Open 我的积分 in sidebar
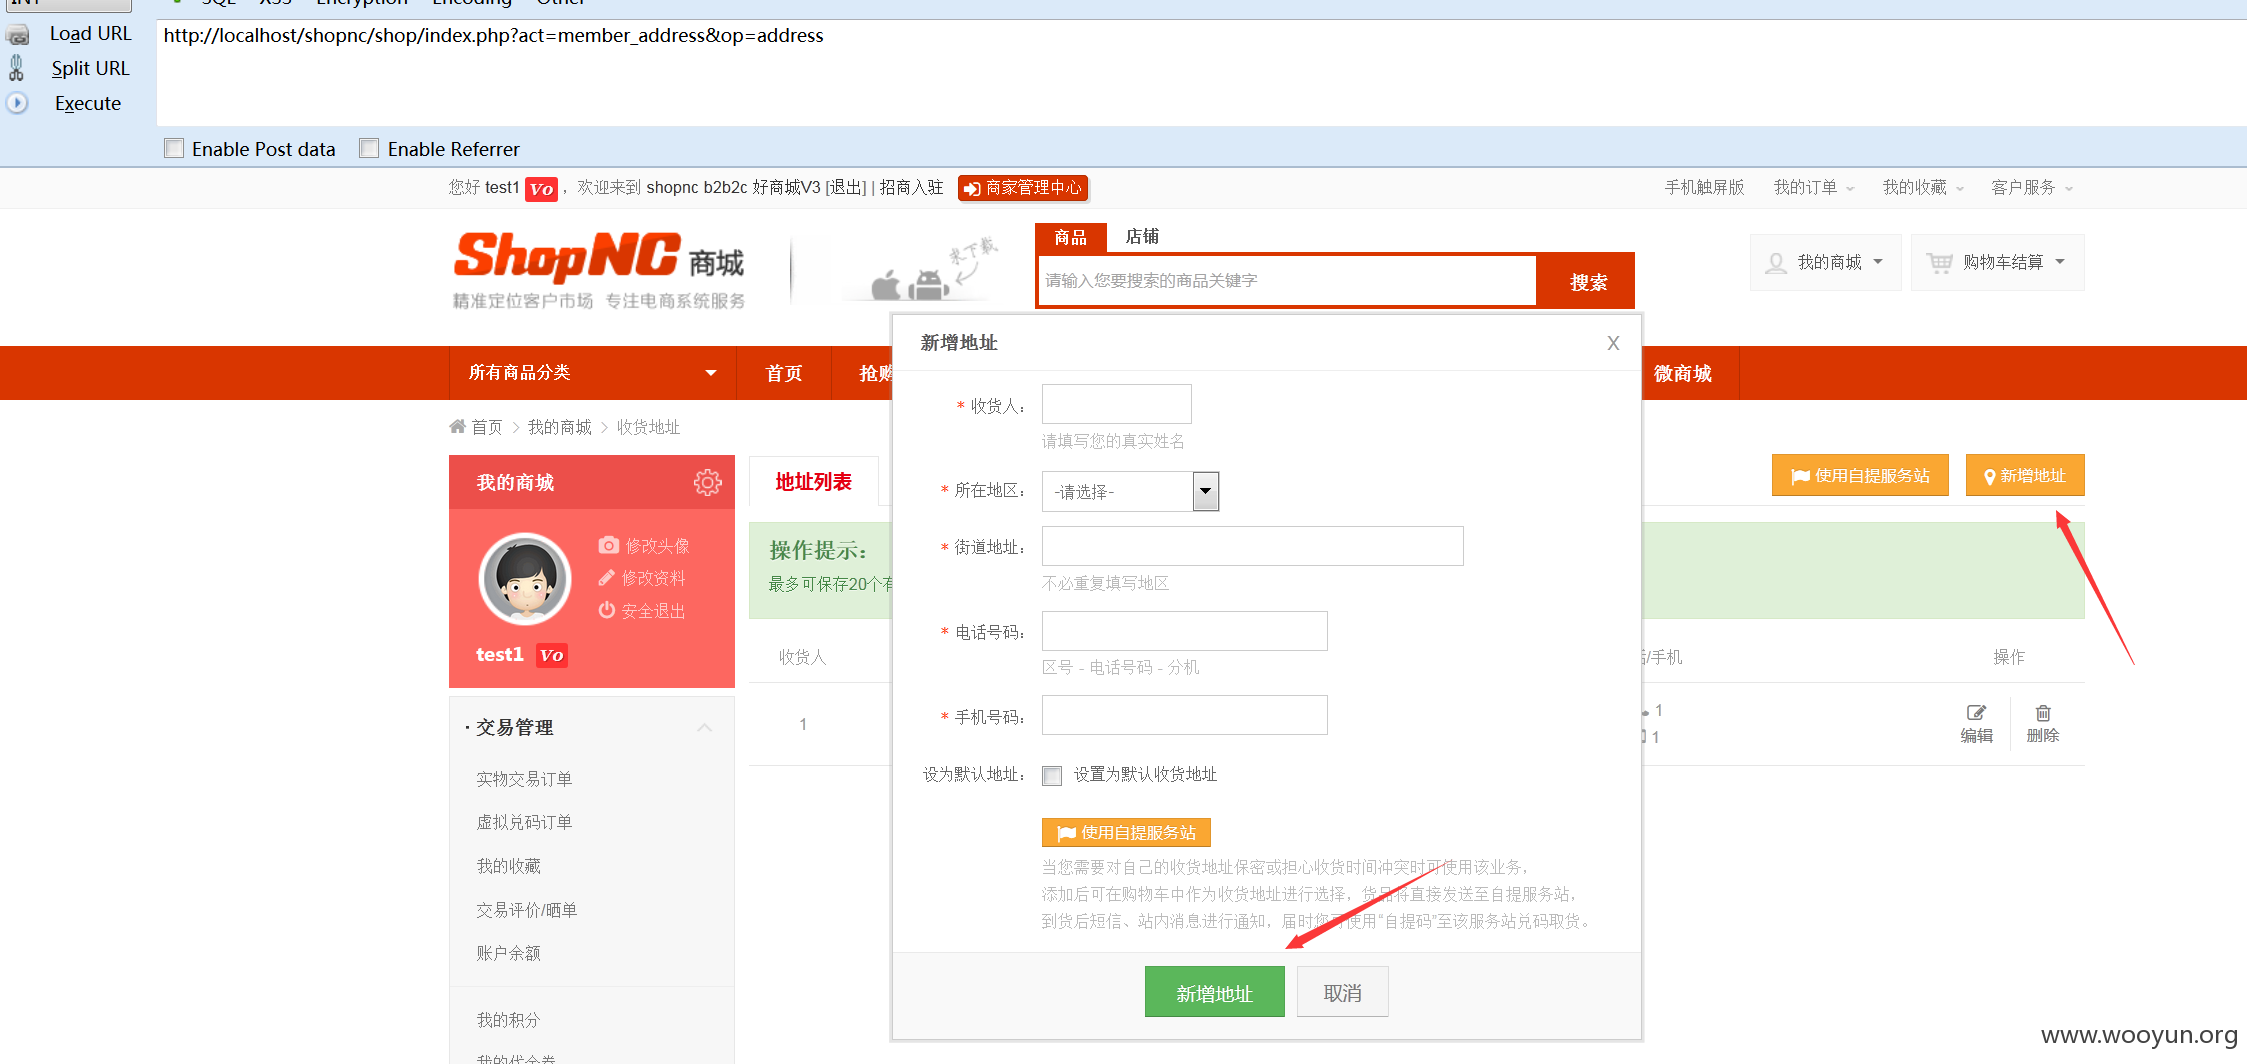2247x1064 pixels. click(508, 1020)
